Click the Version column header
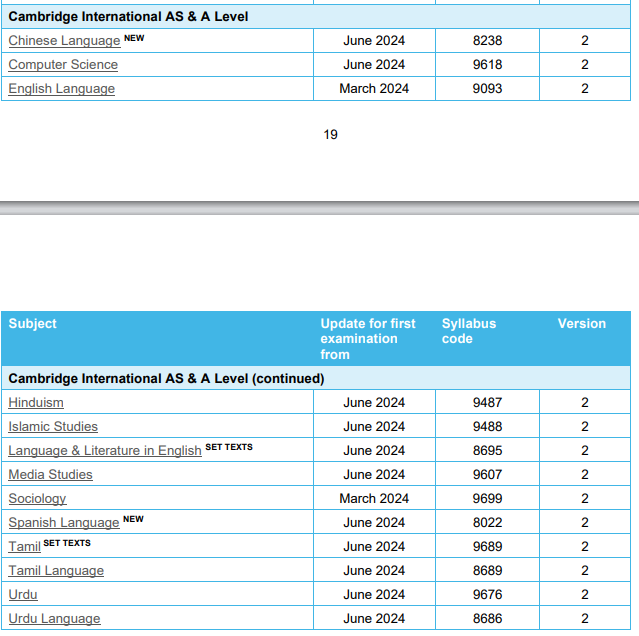This screenshot has height=636, width=639. [x=582, y=324]
